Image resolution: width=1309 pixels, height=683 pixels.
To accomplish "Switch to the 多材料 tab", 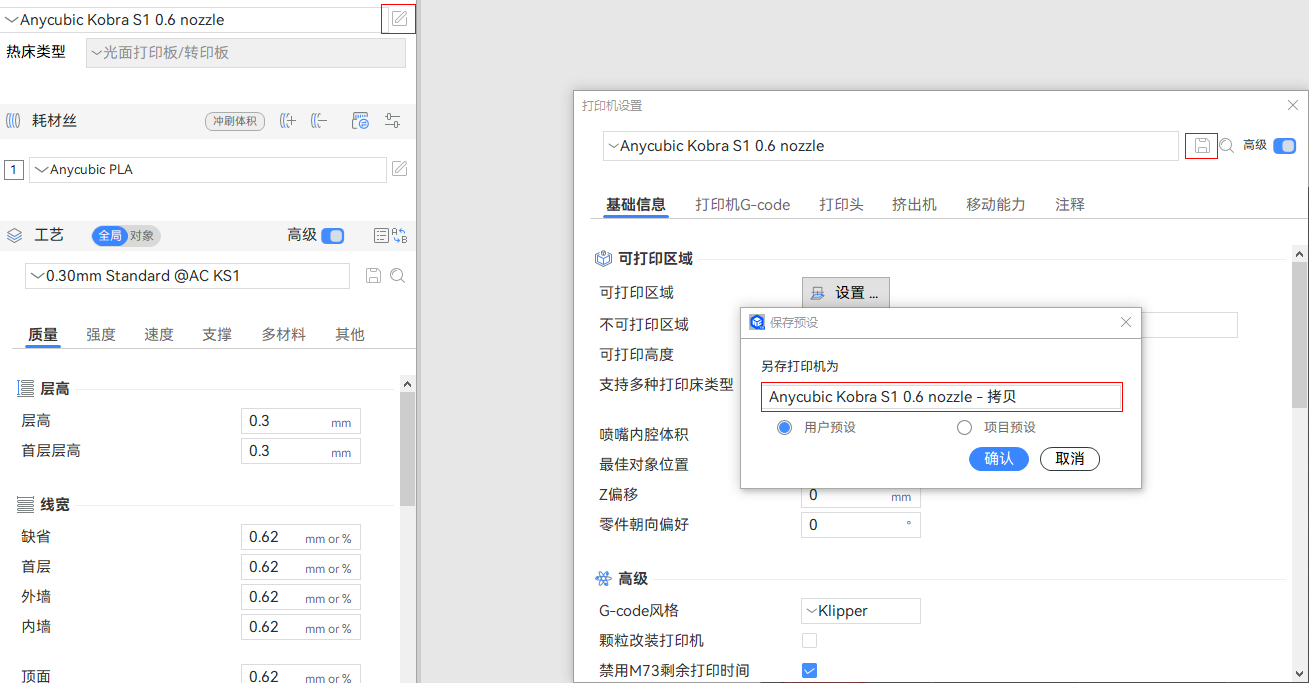I will coord(284,335).
